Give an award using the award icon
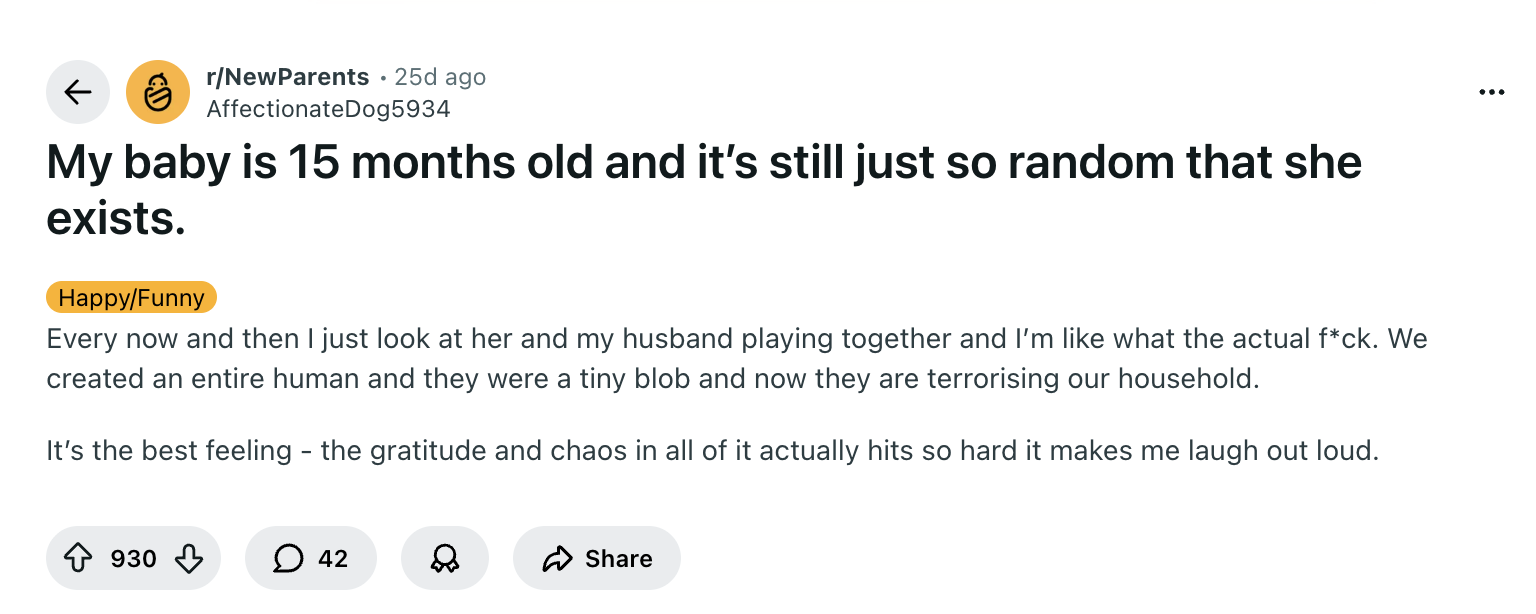The height and width of the screenshot is (614, 1536). coord(444,558)
